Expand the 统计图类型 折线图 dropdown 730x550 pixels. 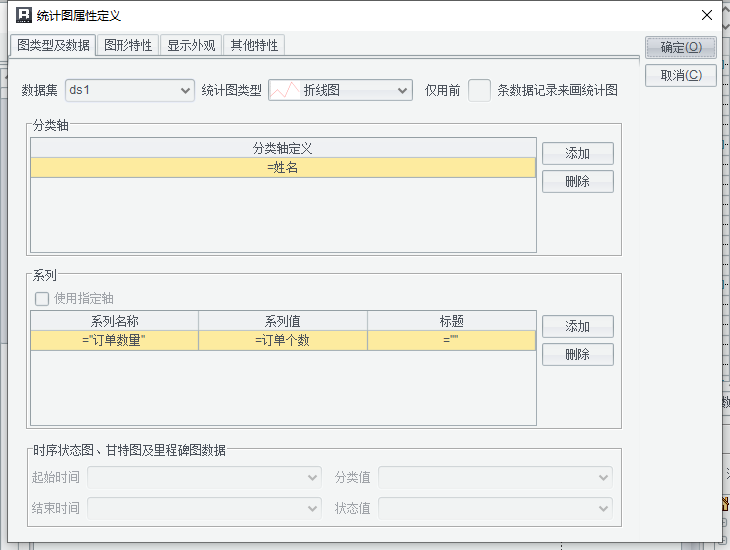340,90
